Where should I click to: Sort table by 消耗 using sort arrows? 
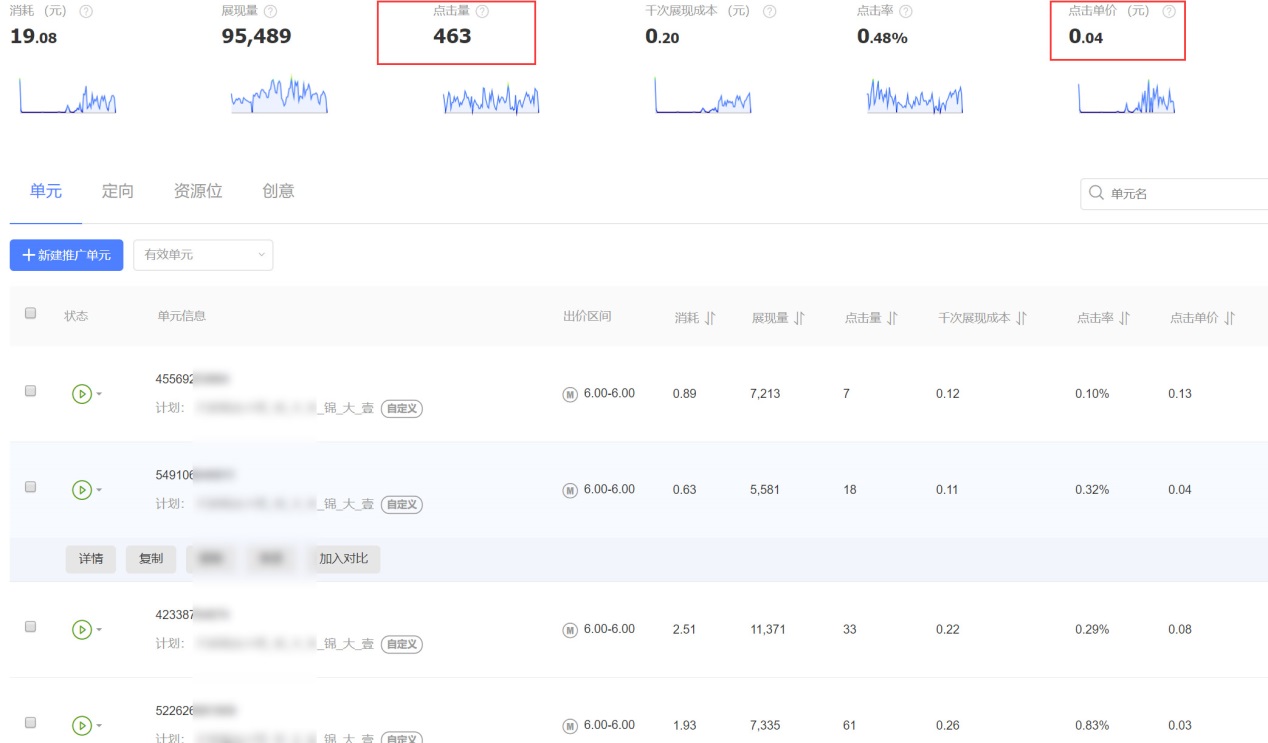710,318
